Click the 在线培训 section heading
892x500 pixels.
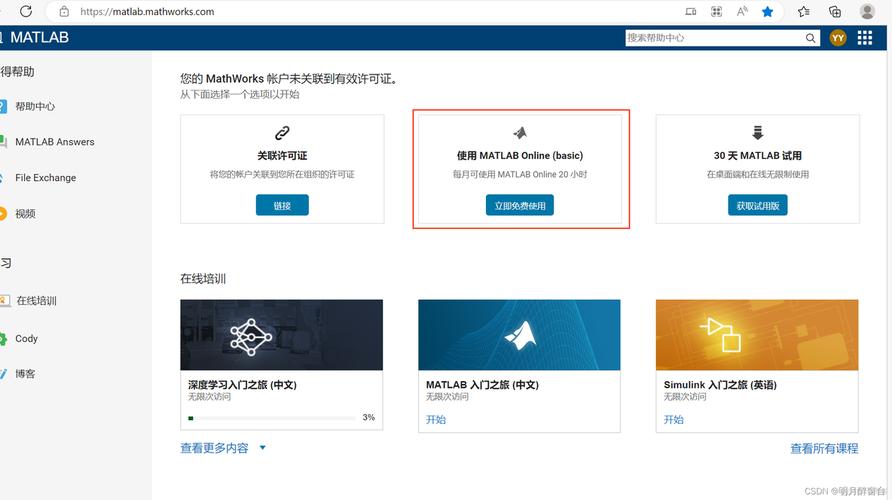(x=203, y=278)
